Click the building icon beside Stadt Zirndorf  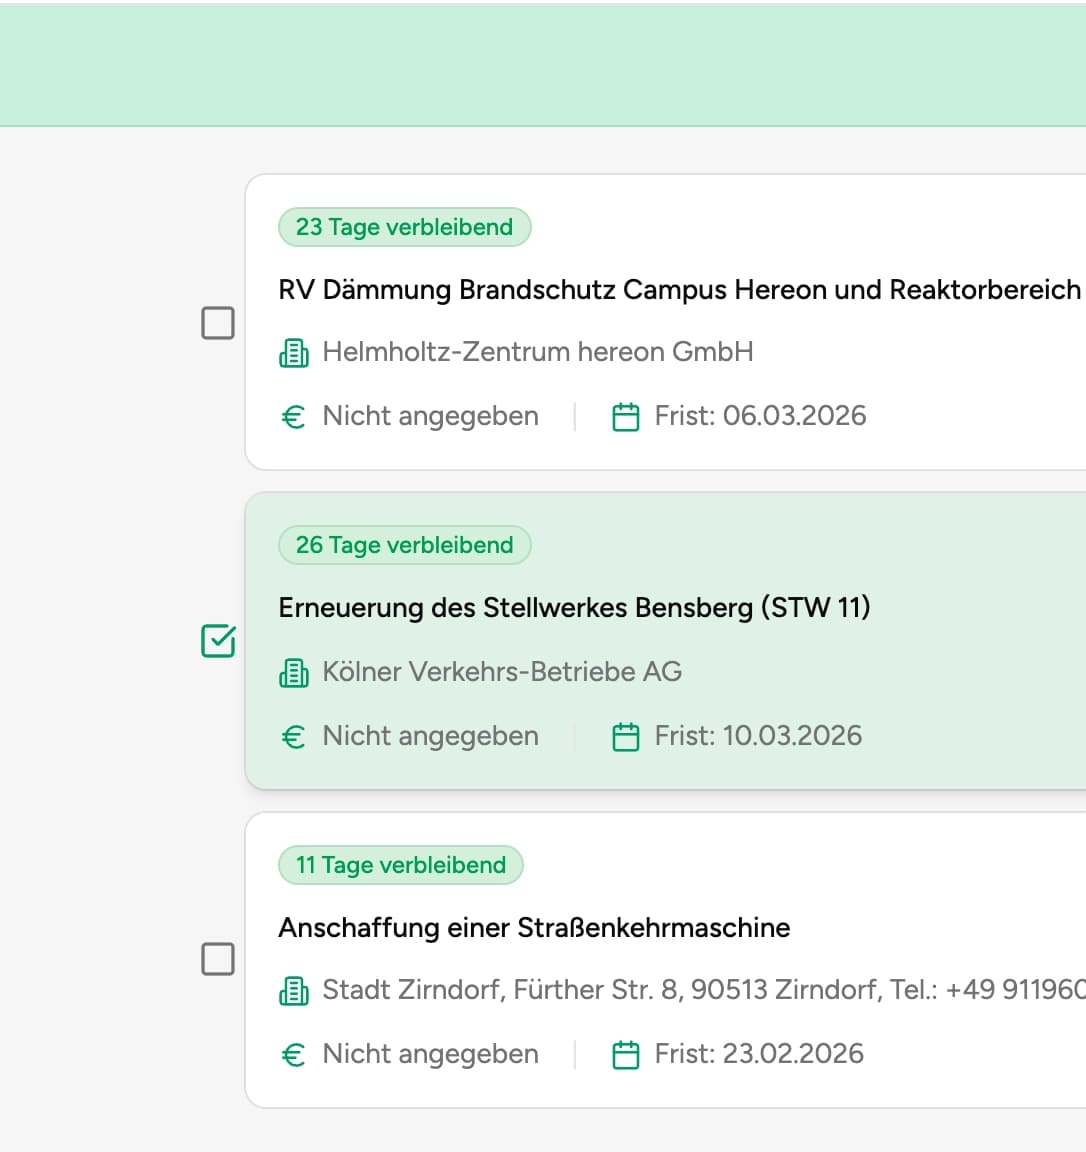(294, 990)
